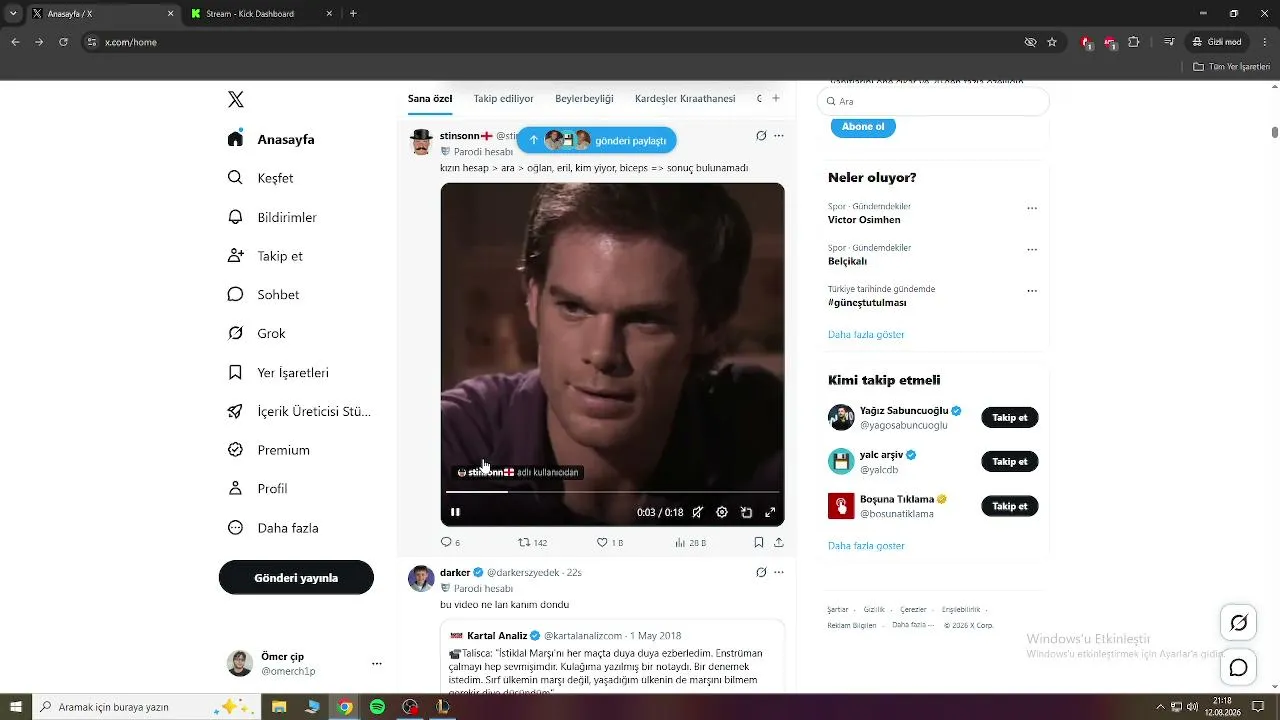Repost the stinsonn post
The height and width of the screenshot is (720, 1280).
coord(532,542)
